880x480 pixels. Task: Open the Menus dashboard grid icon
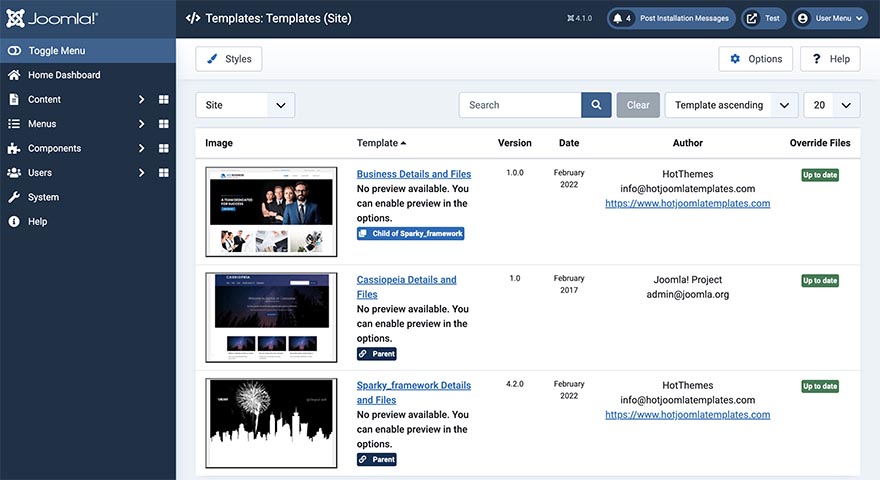163,124
